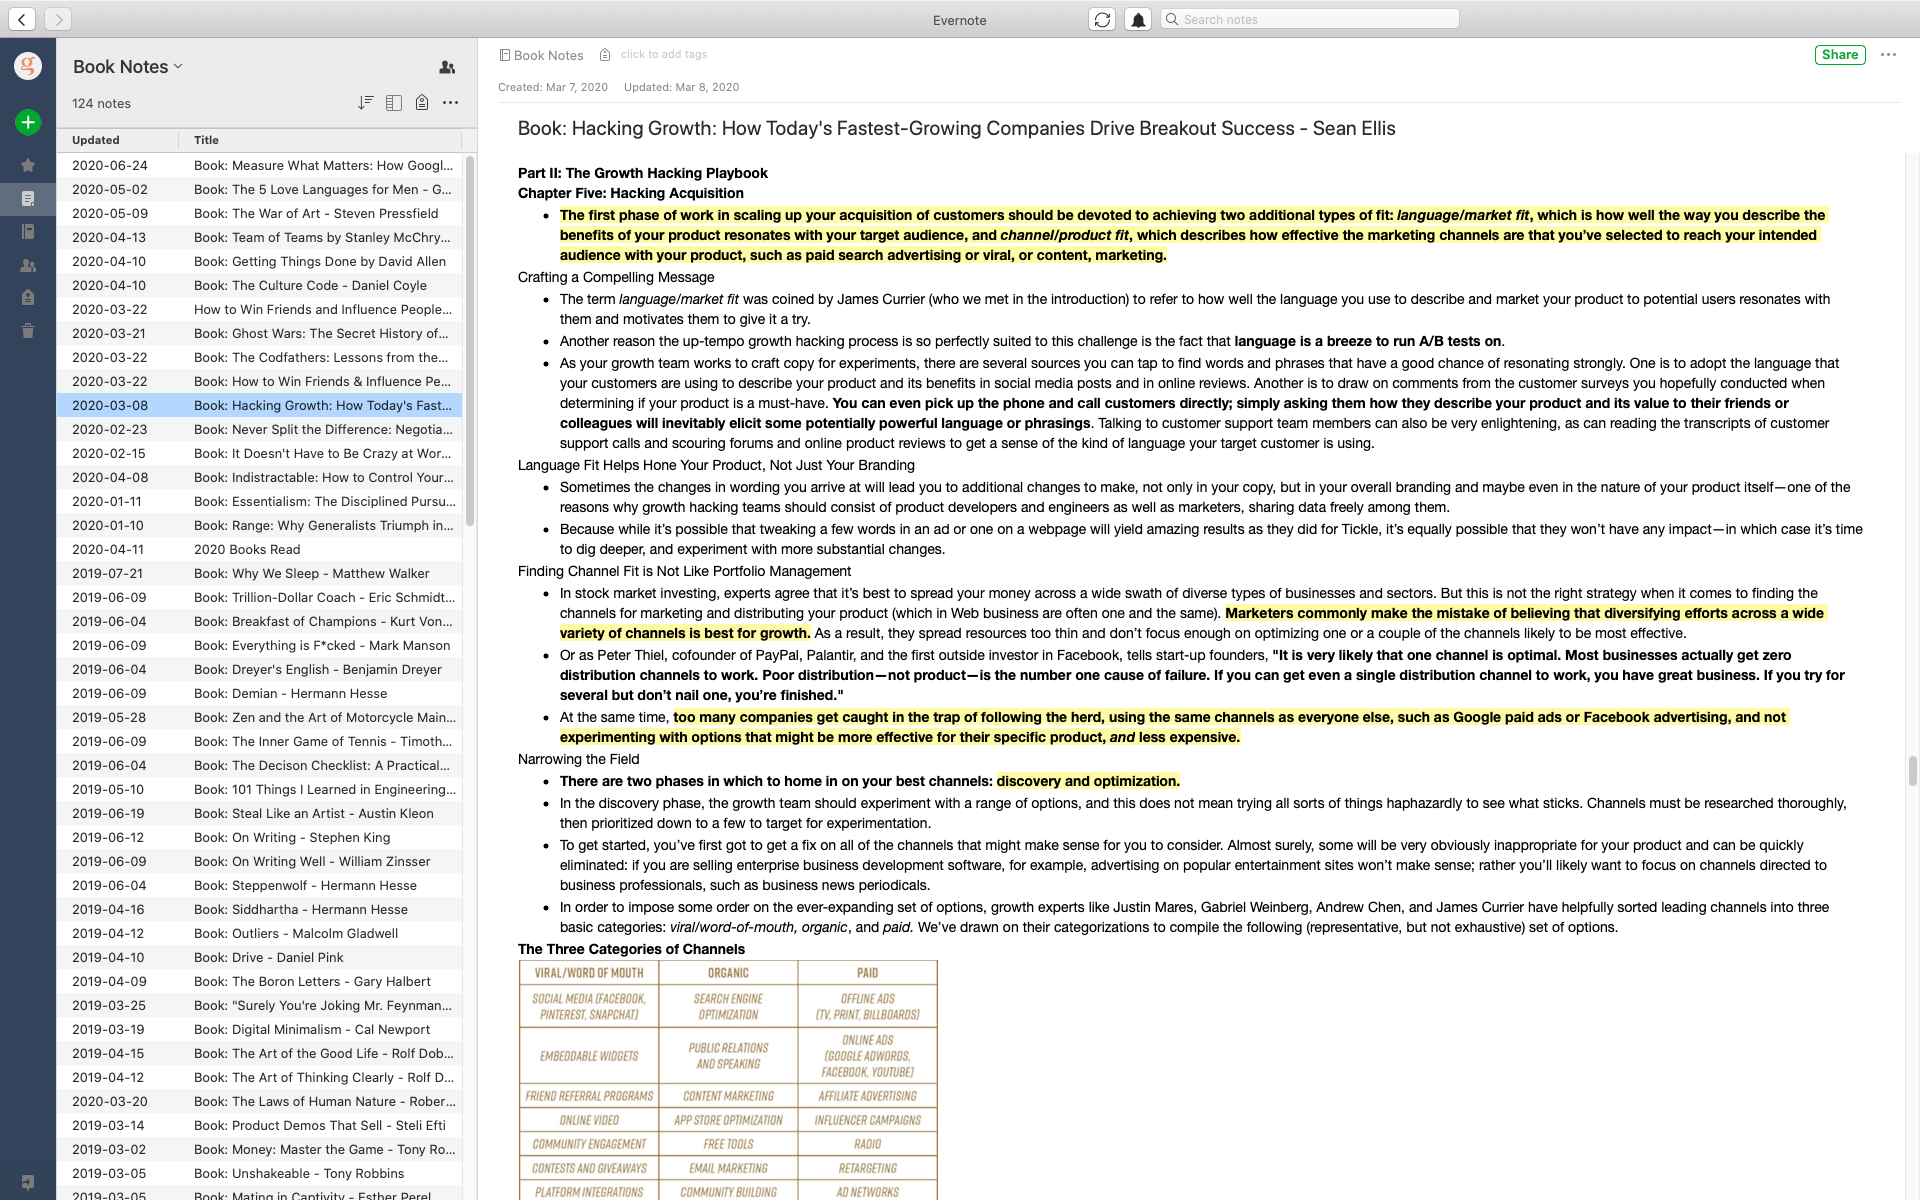Screen dimensions: 1920x1200
Task: Open note Steal Like an Artist
Action: click(260, 813)
